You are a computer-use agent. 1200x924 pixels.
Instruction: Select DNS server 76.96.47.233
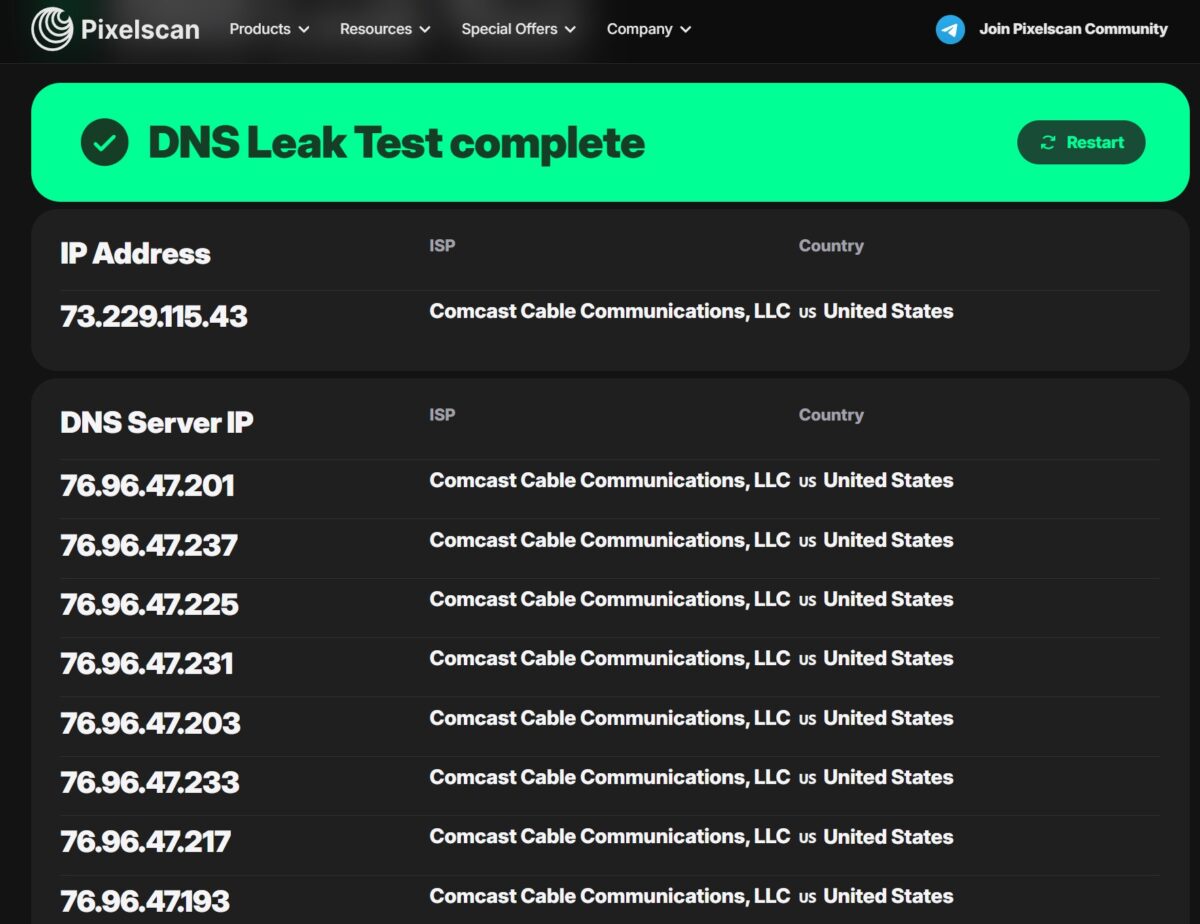point(150,782)
